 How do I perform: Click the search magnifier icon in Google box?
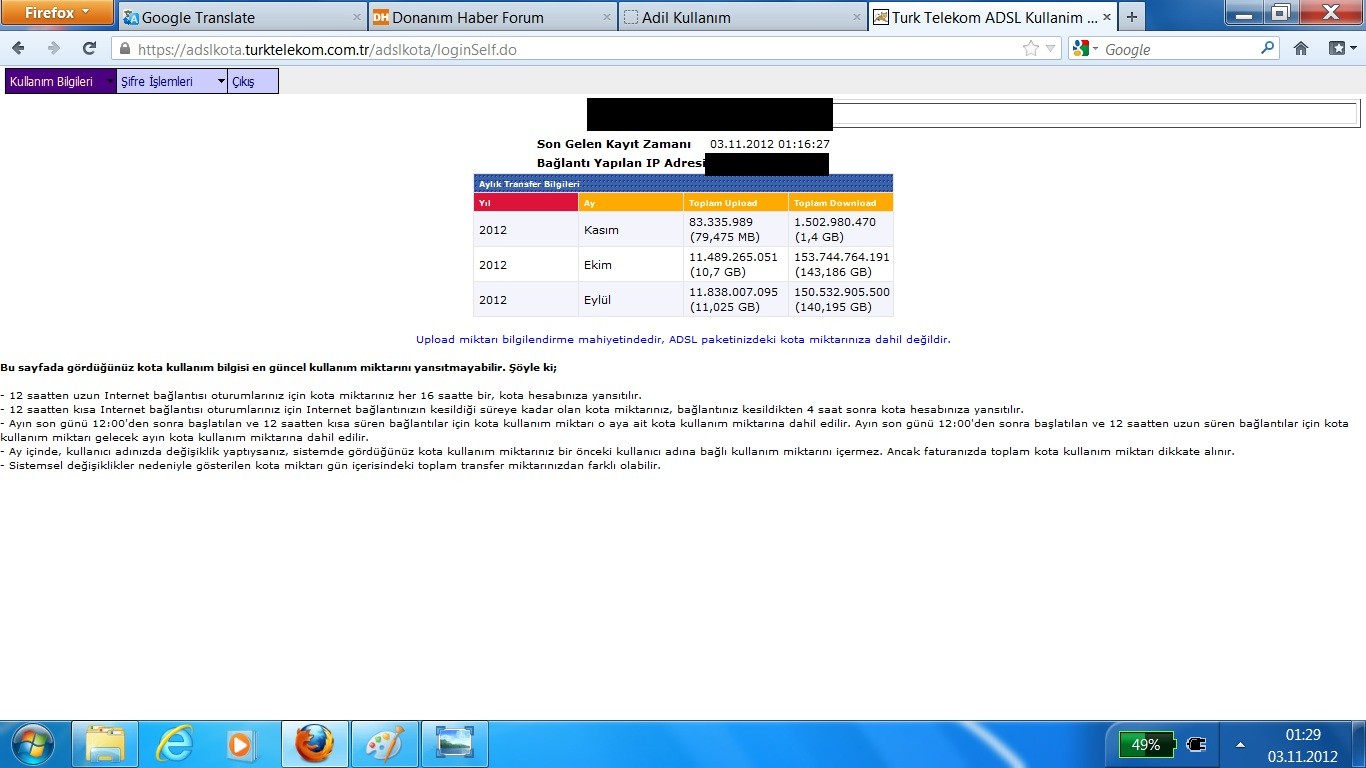point(1268,48)
